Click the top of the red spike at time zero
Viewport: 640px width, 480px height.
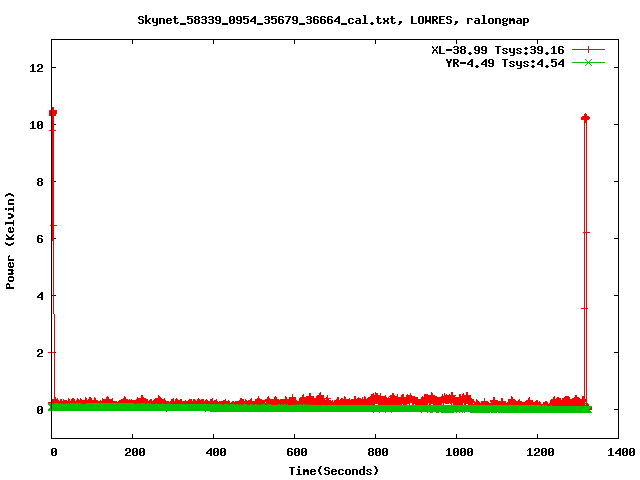pyautogui.click(x=53, y=112)
